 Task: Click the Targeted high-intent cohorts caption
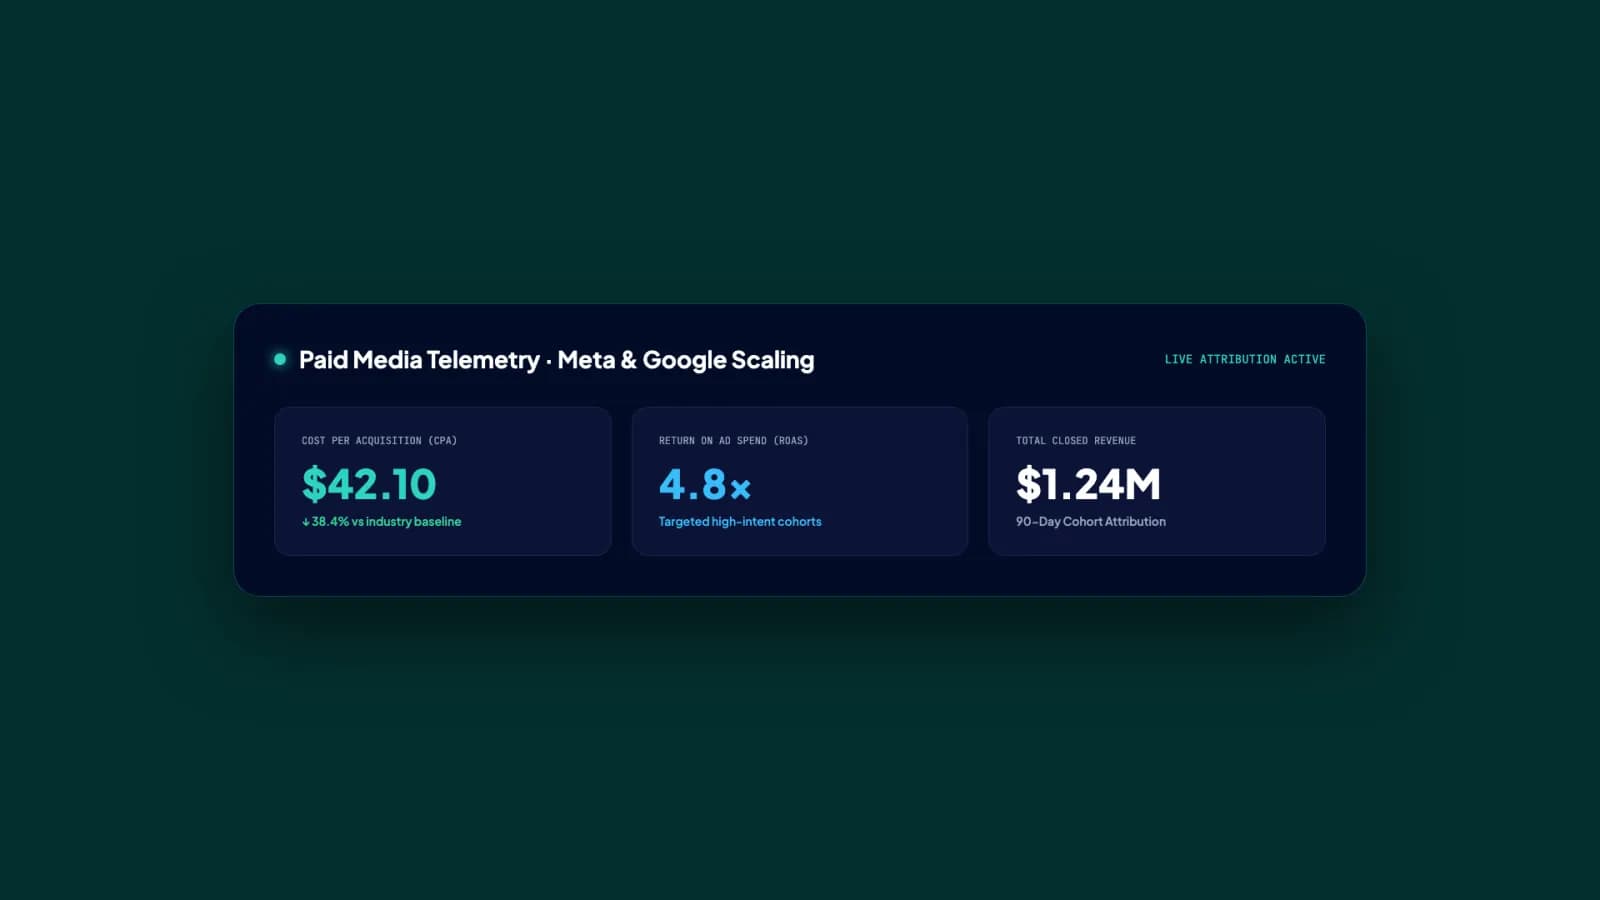point(740,521)
